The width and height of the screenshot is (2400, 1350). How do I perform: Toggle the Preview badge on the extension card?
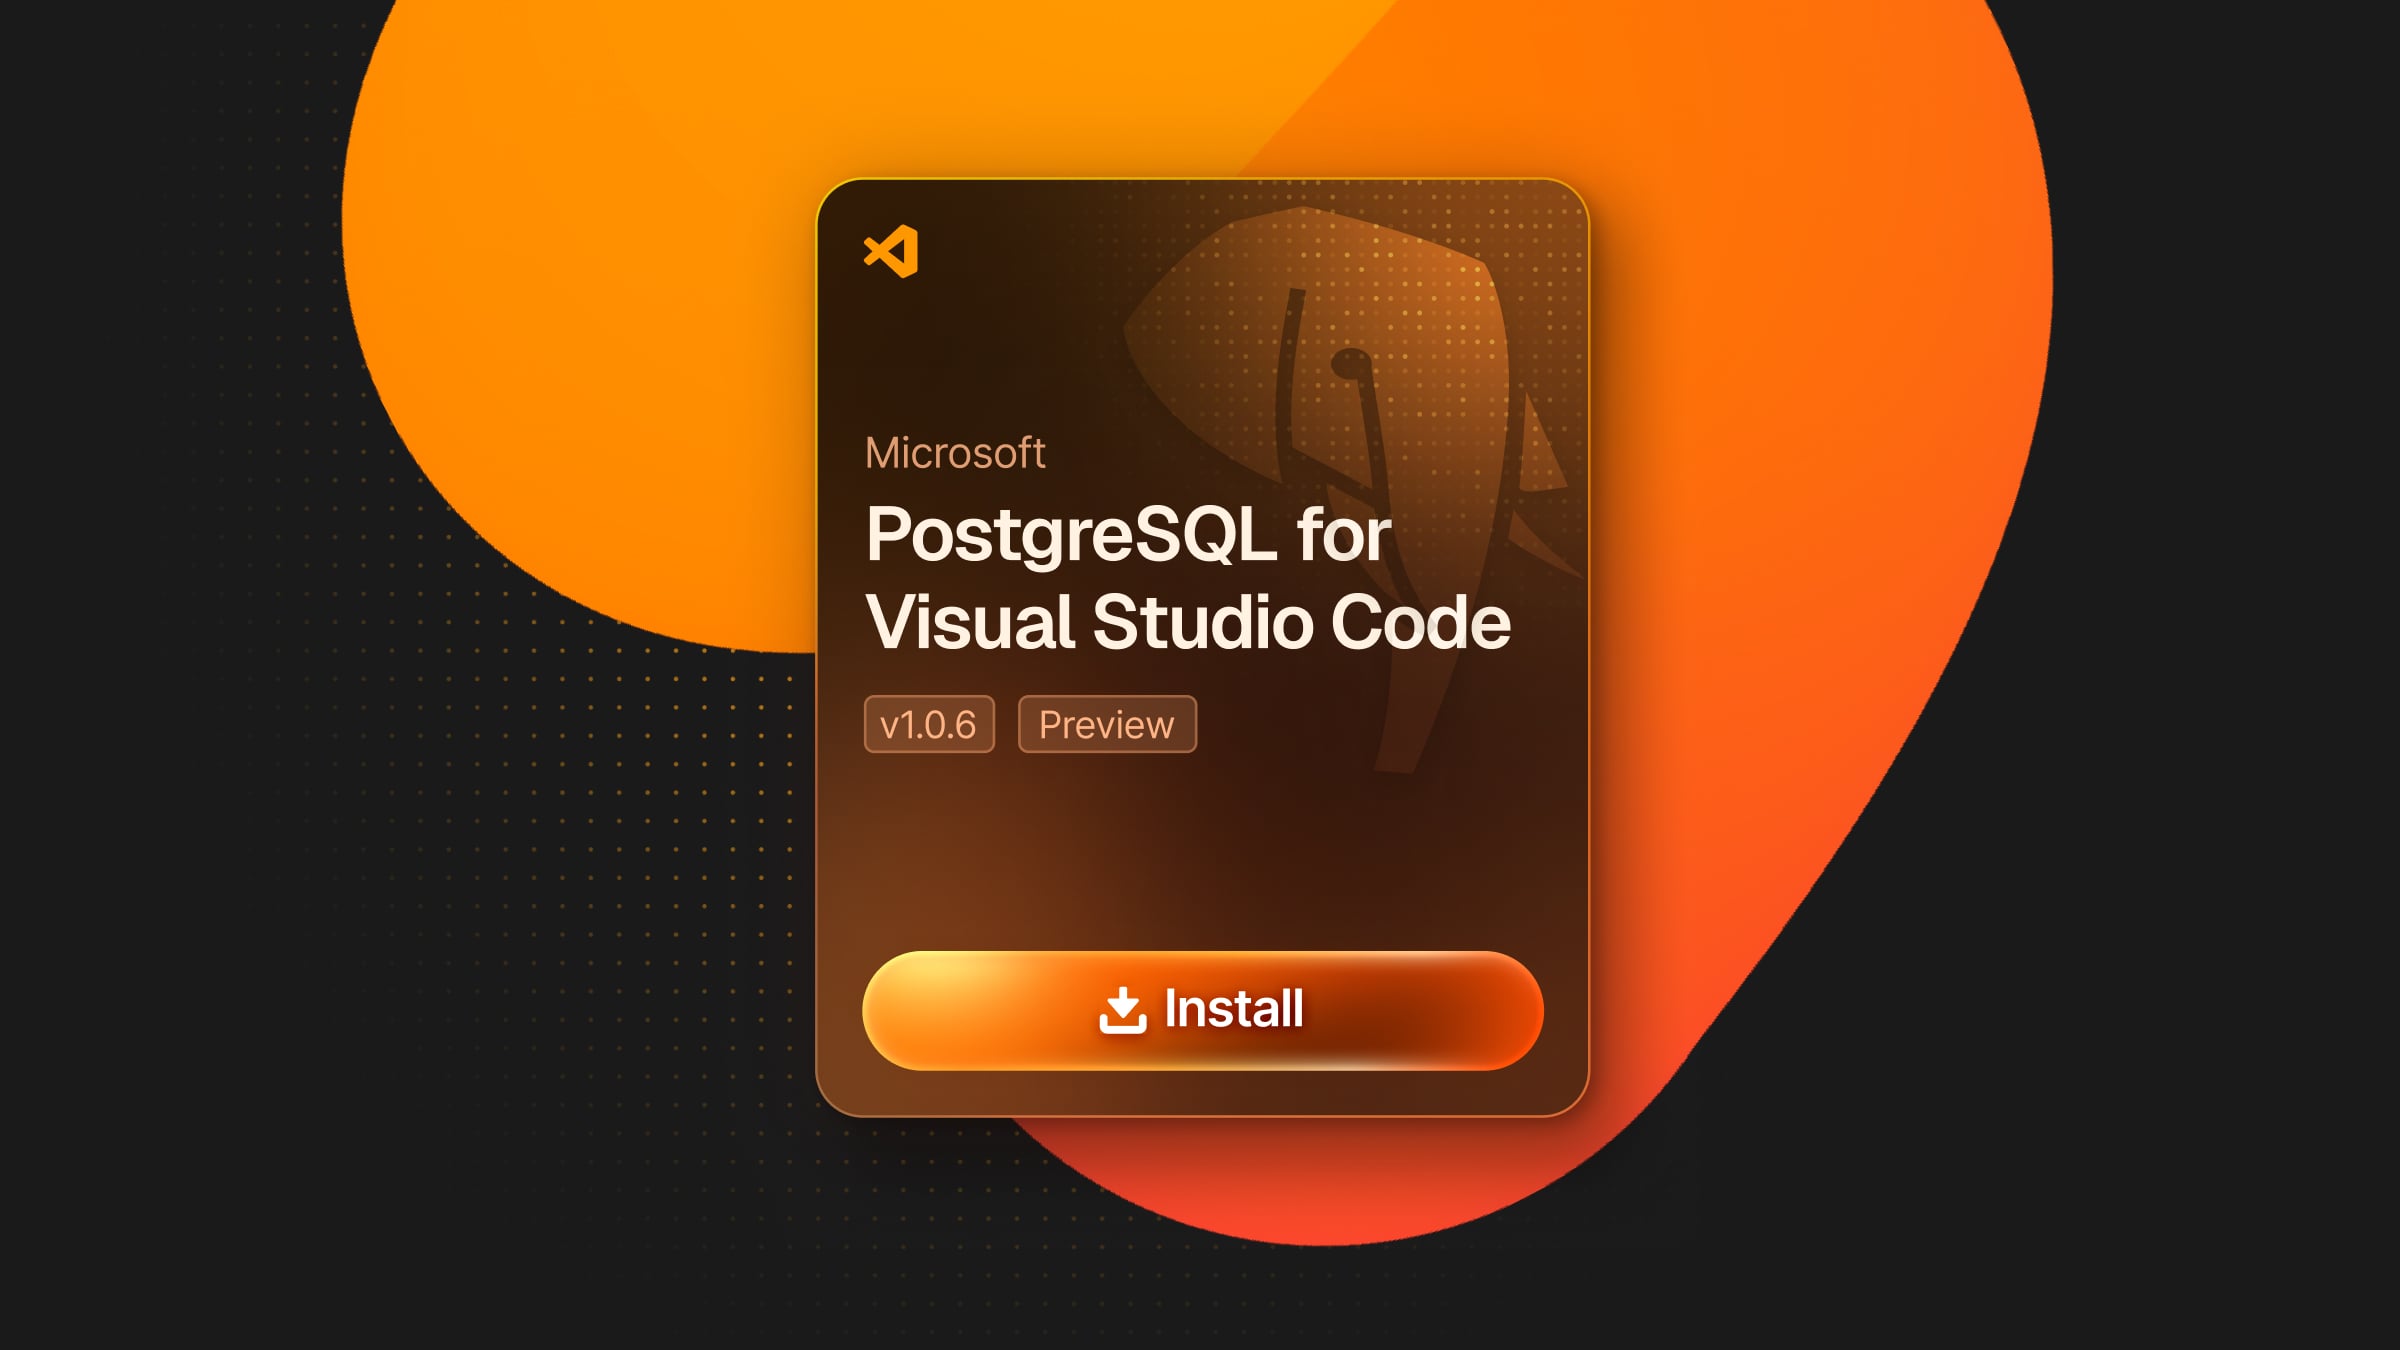click(1106, 725)
